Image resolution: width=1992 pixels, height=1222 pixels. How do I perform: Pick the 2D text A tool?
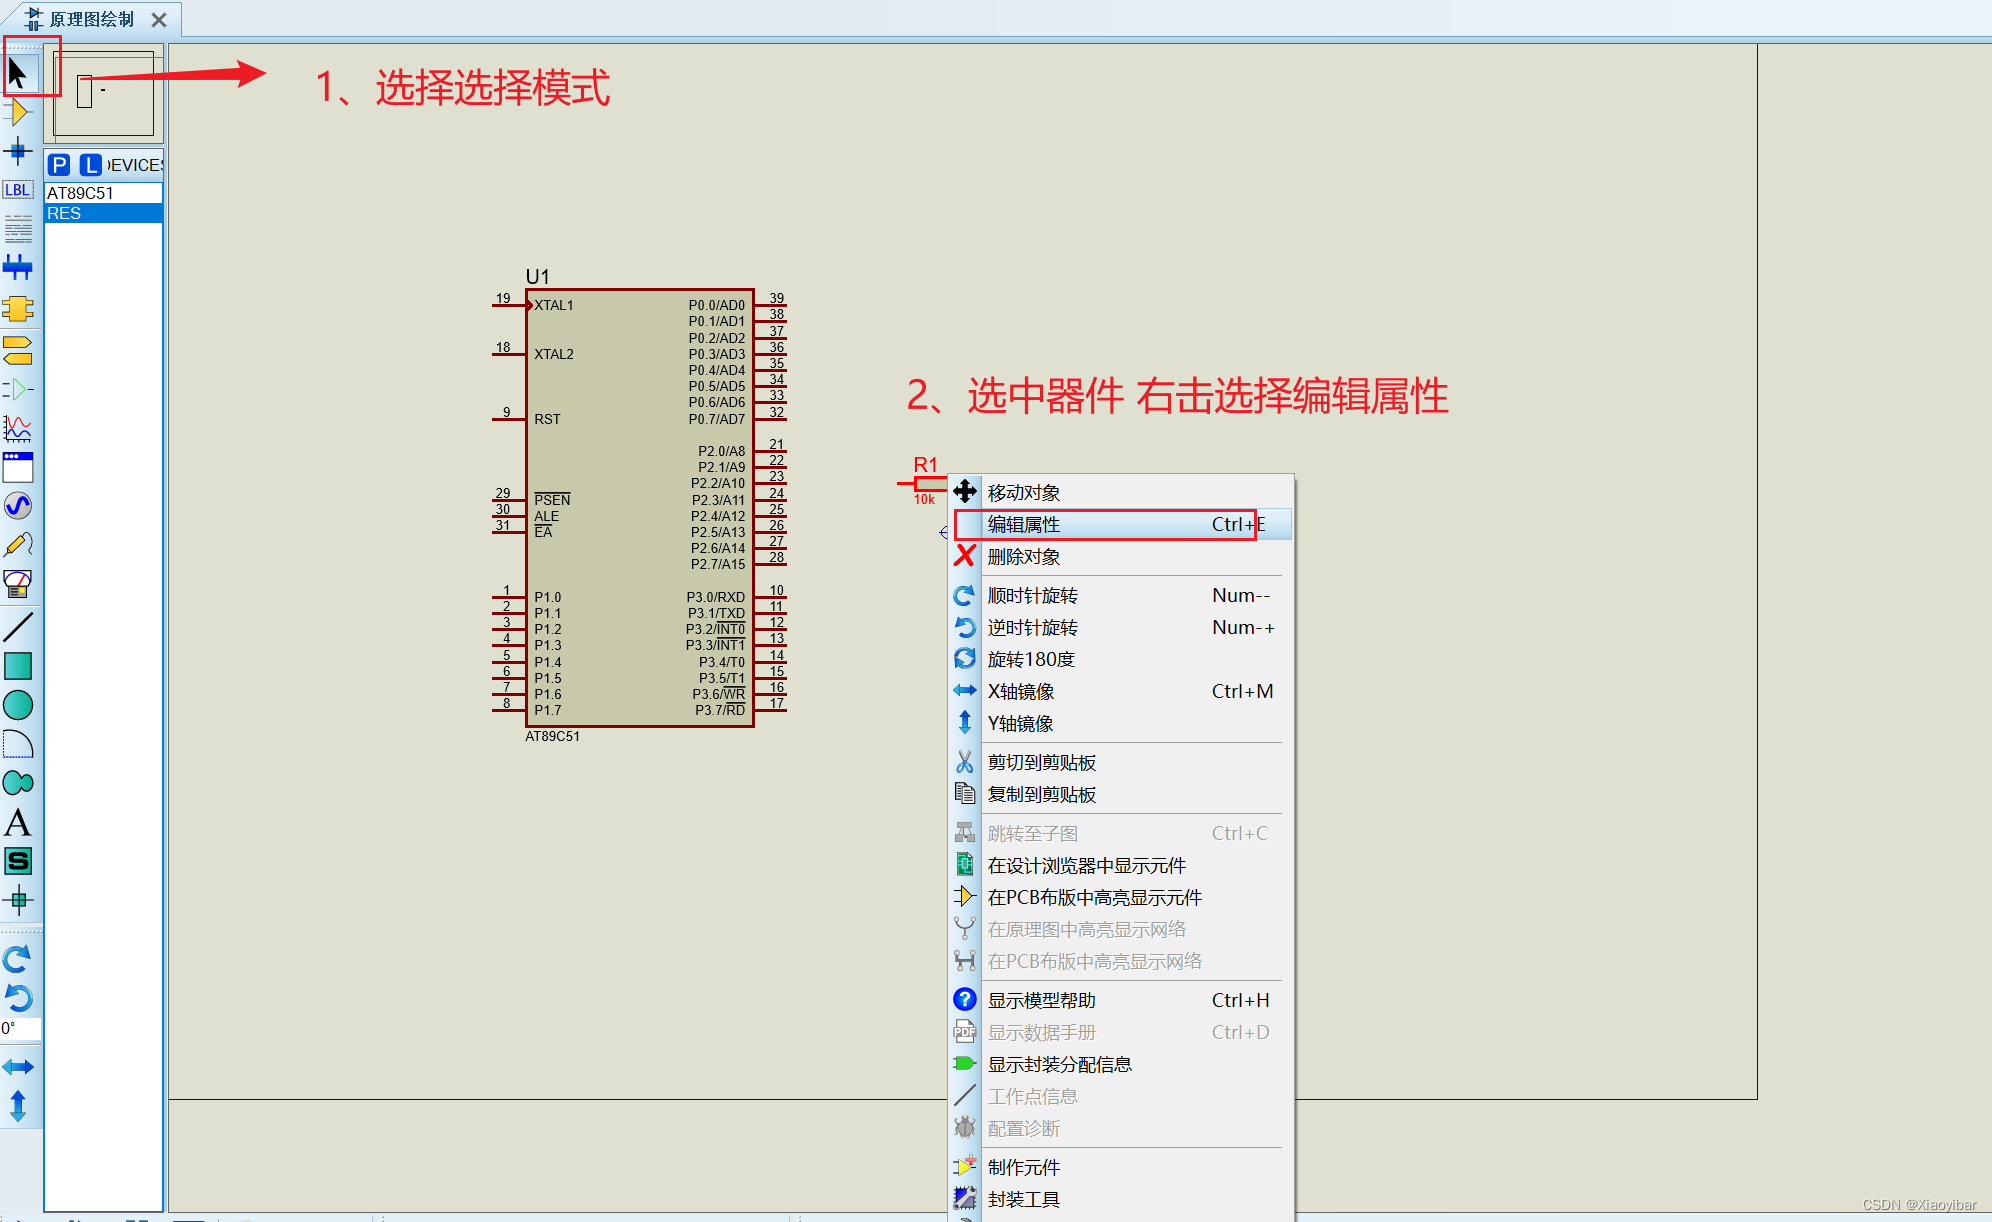(x=18, y=823)
